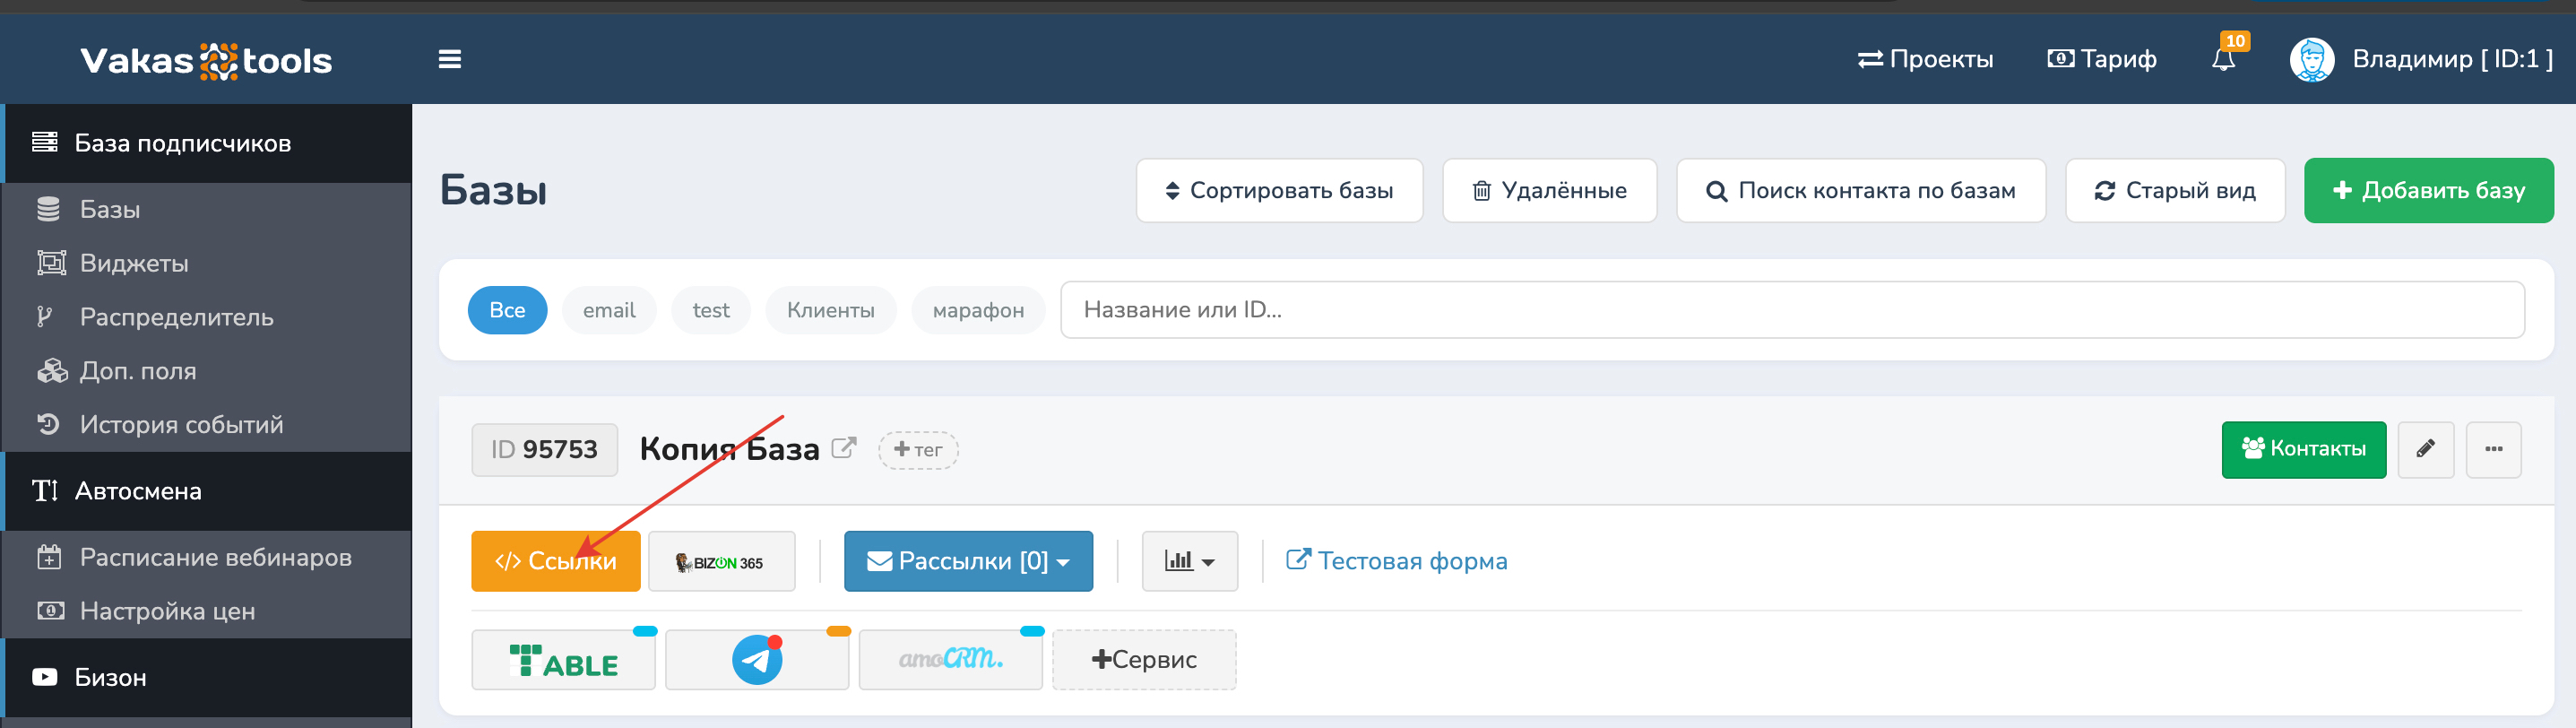
Task: Click the BIZON 365 button
Action: (721, 562)
